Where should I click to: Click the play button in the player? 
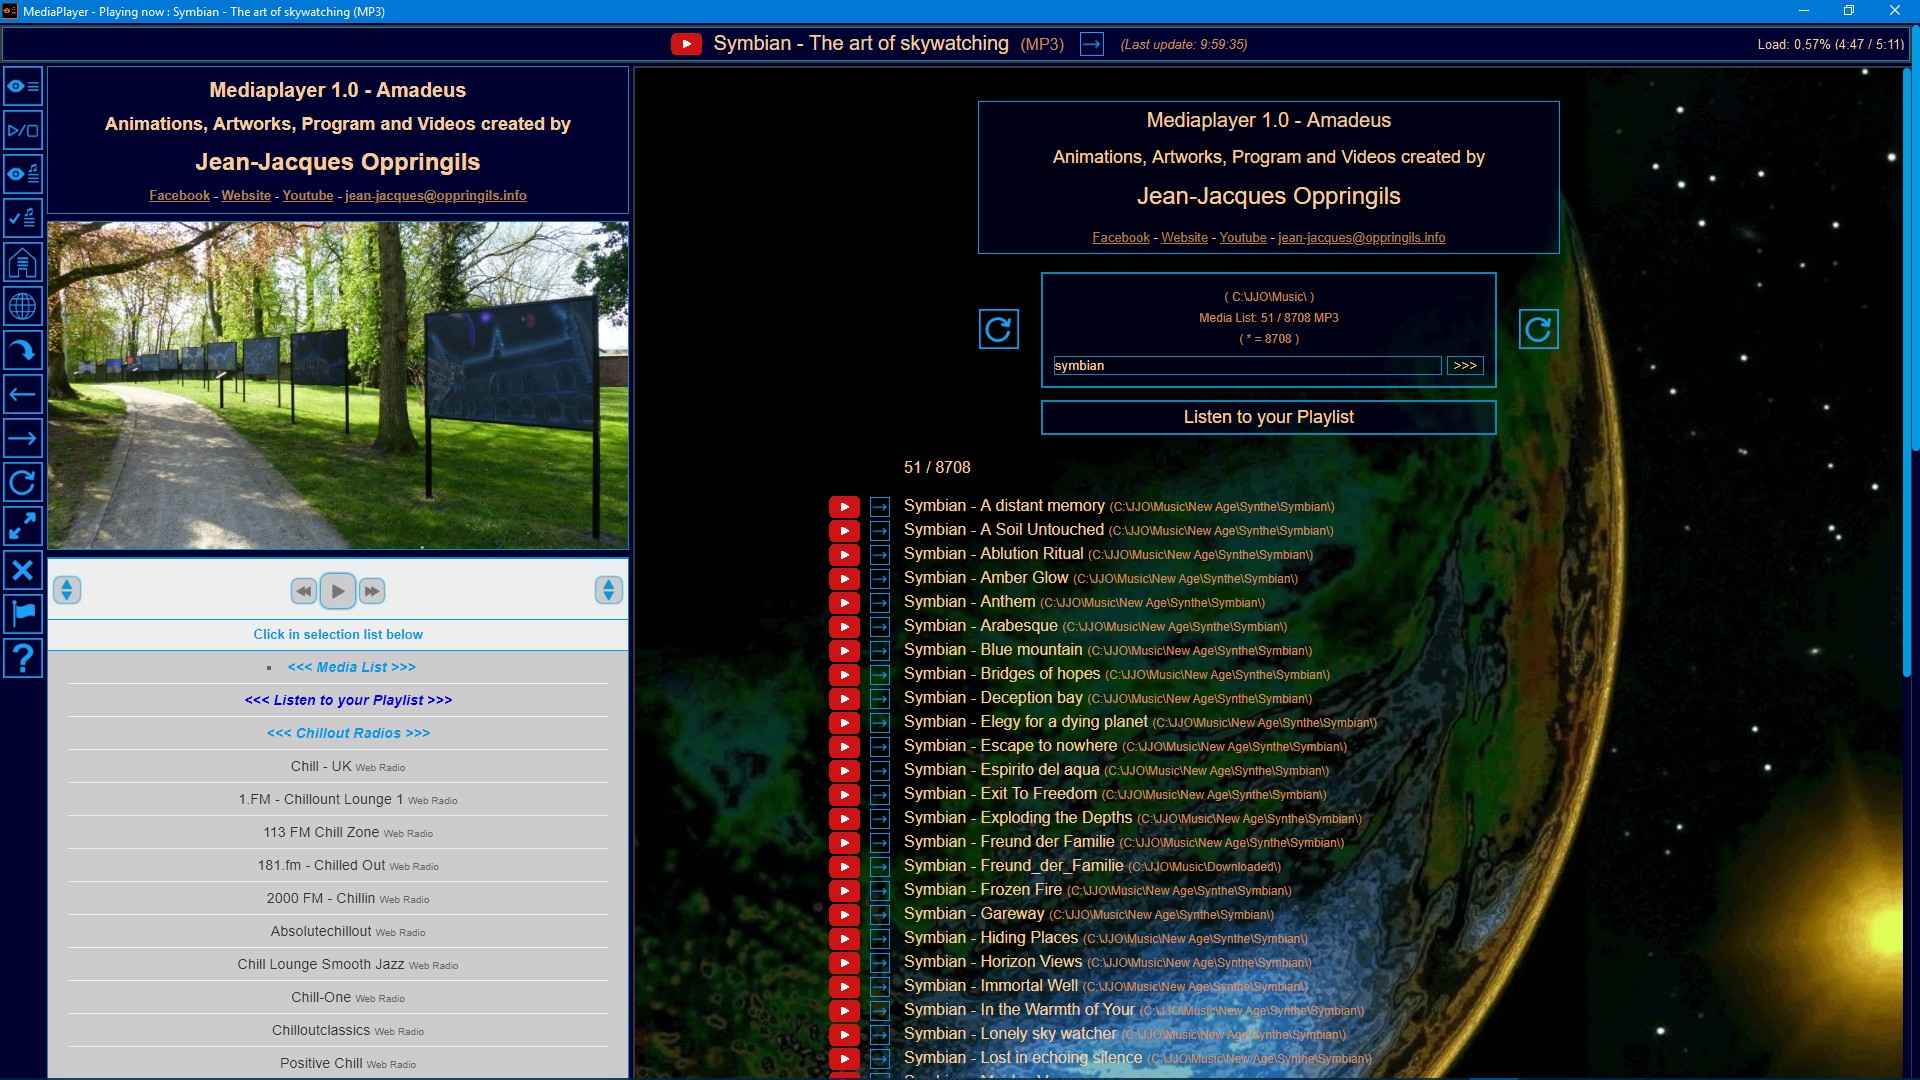coord(338,591)
